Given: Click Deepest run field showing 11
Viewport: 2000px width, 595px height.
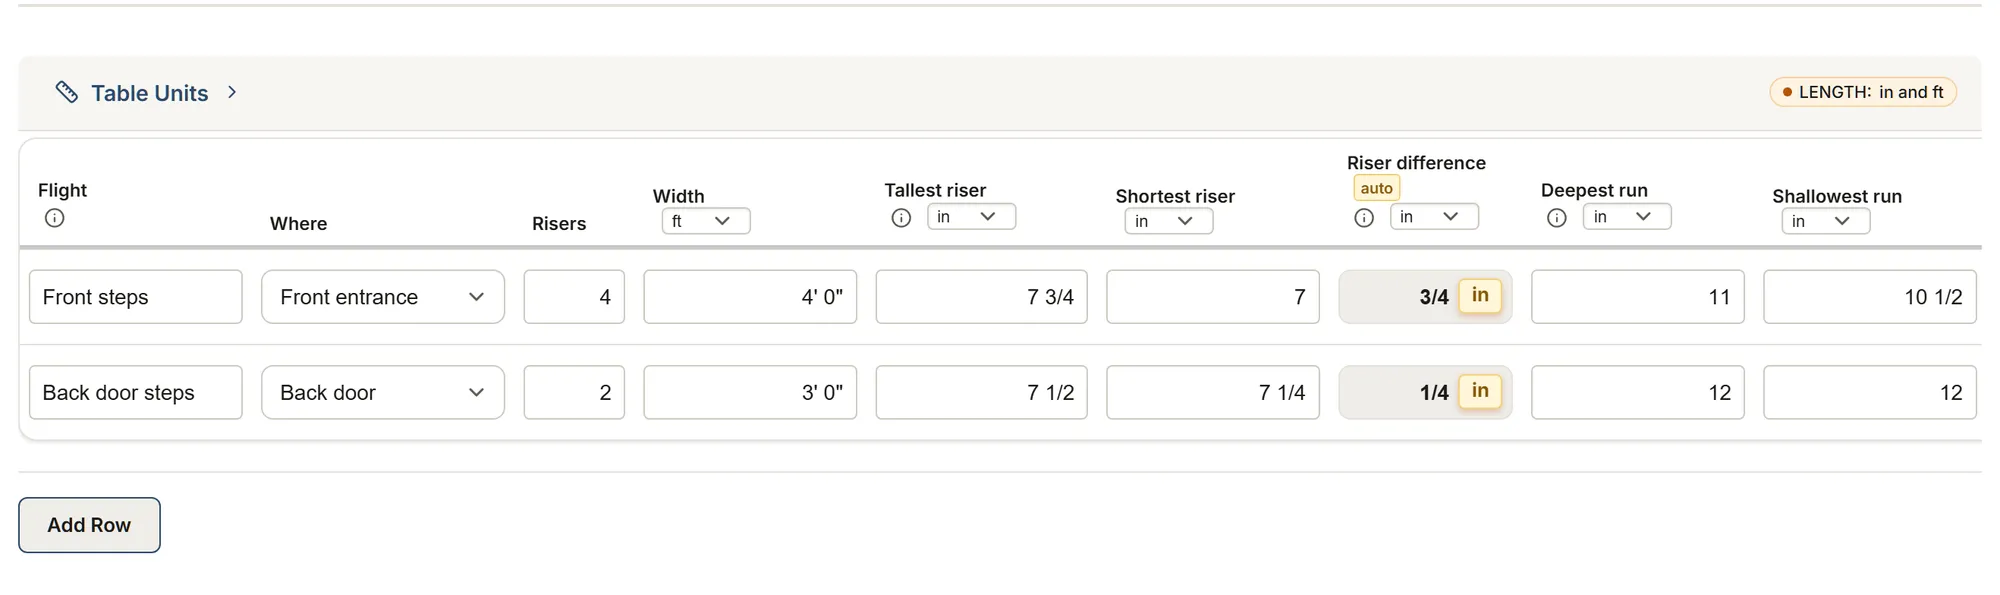Looking at the screenshot, I should (x=1638, y=297).
